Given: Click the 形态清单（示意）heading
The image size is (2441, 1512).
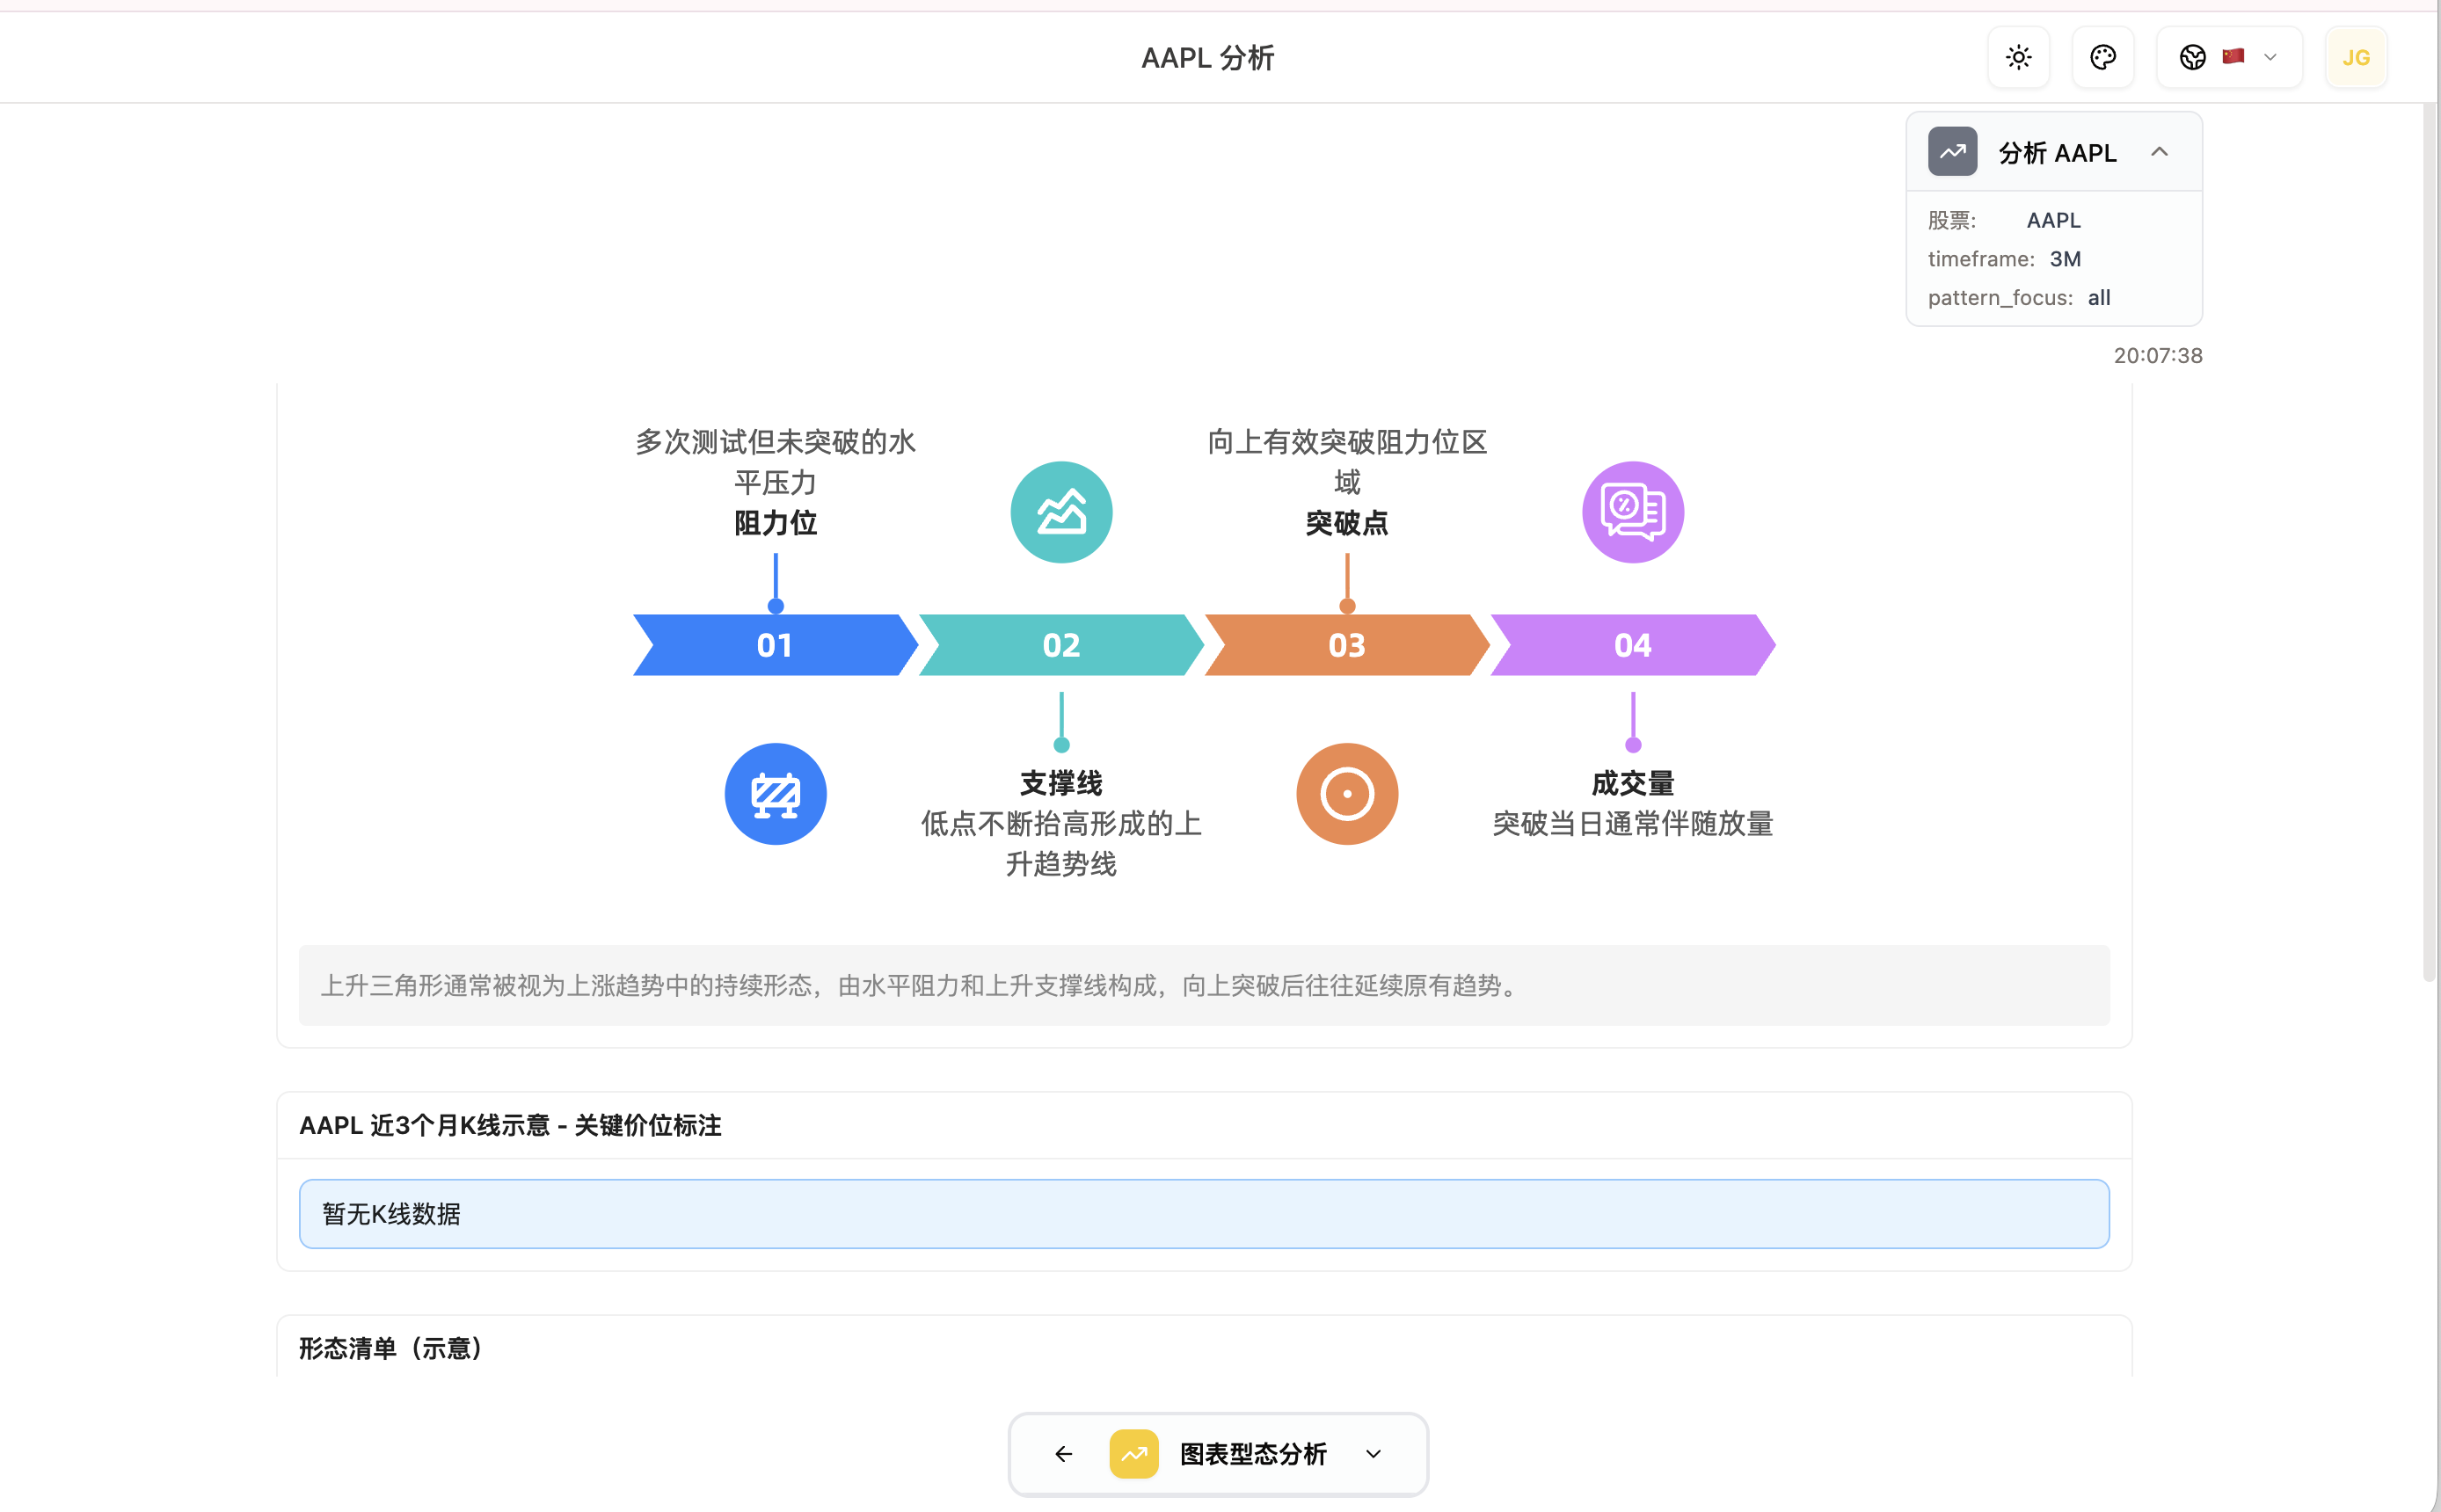Looking at the screenshot, I should click(391, 1348).
